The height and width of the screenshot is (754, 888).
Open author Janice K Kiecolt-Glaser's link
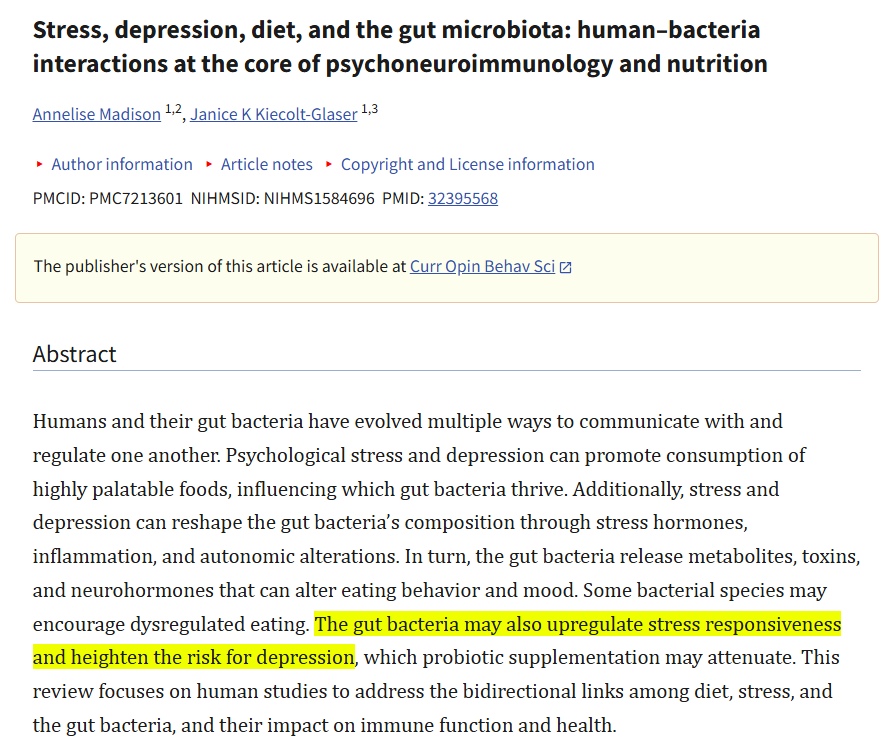point(273,114)
